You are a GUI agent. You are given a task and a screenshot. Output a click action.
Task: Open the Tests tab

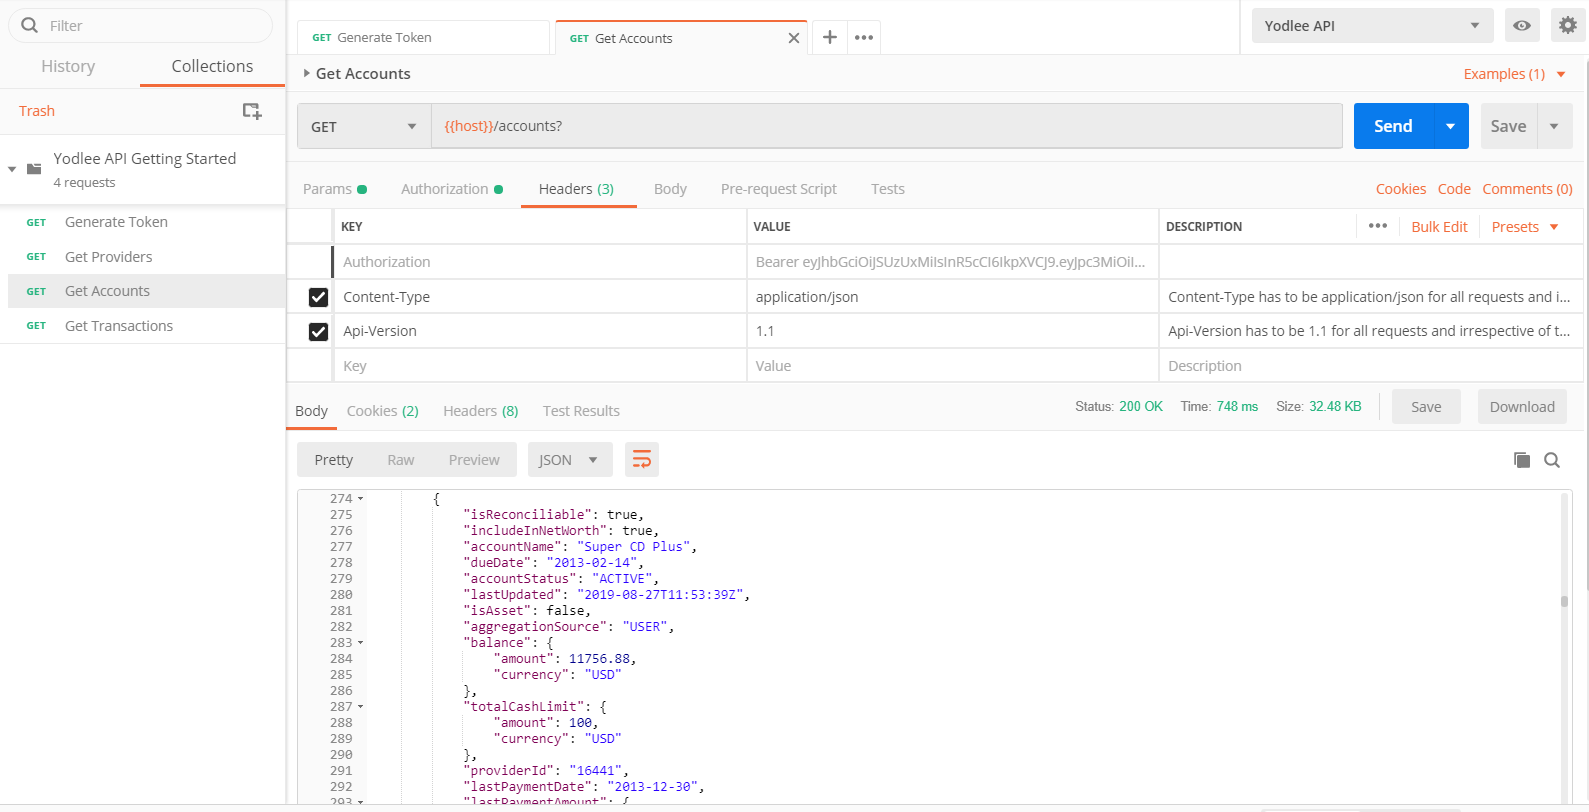(x=888, y=189)
